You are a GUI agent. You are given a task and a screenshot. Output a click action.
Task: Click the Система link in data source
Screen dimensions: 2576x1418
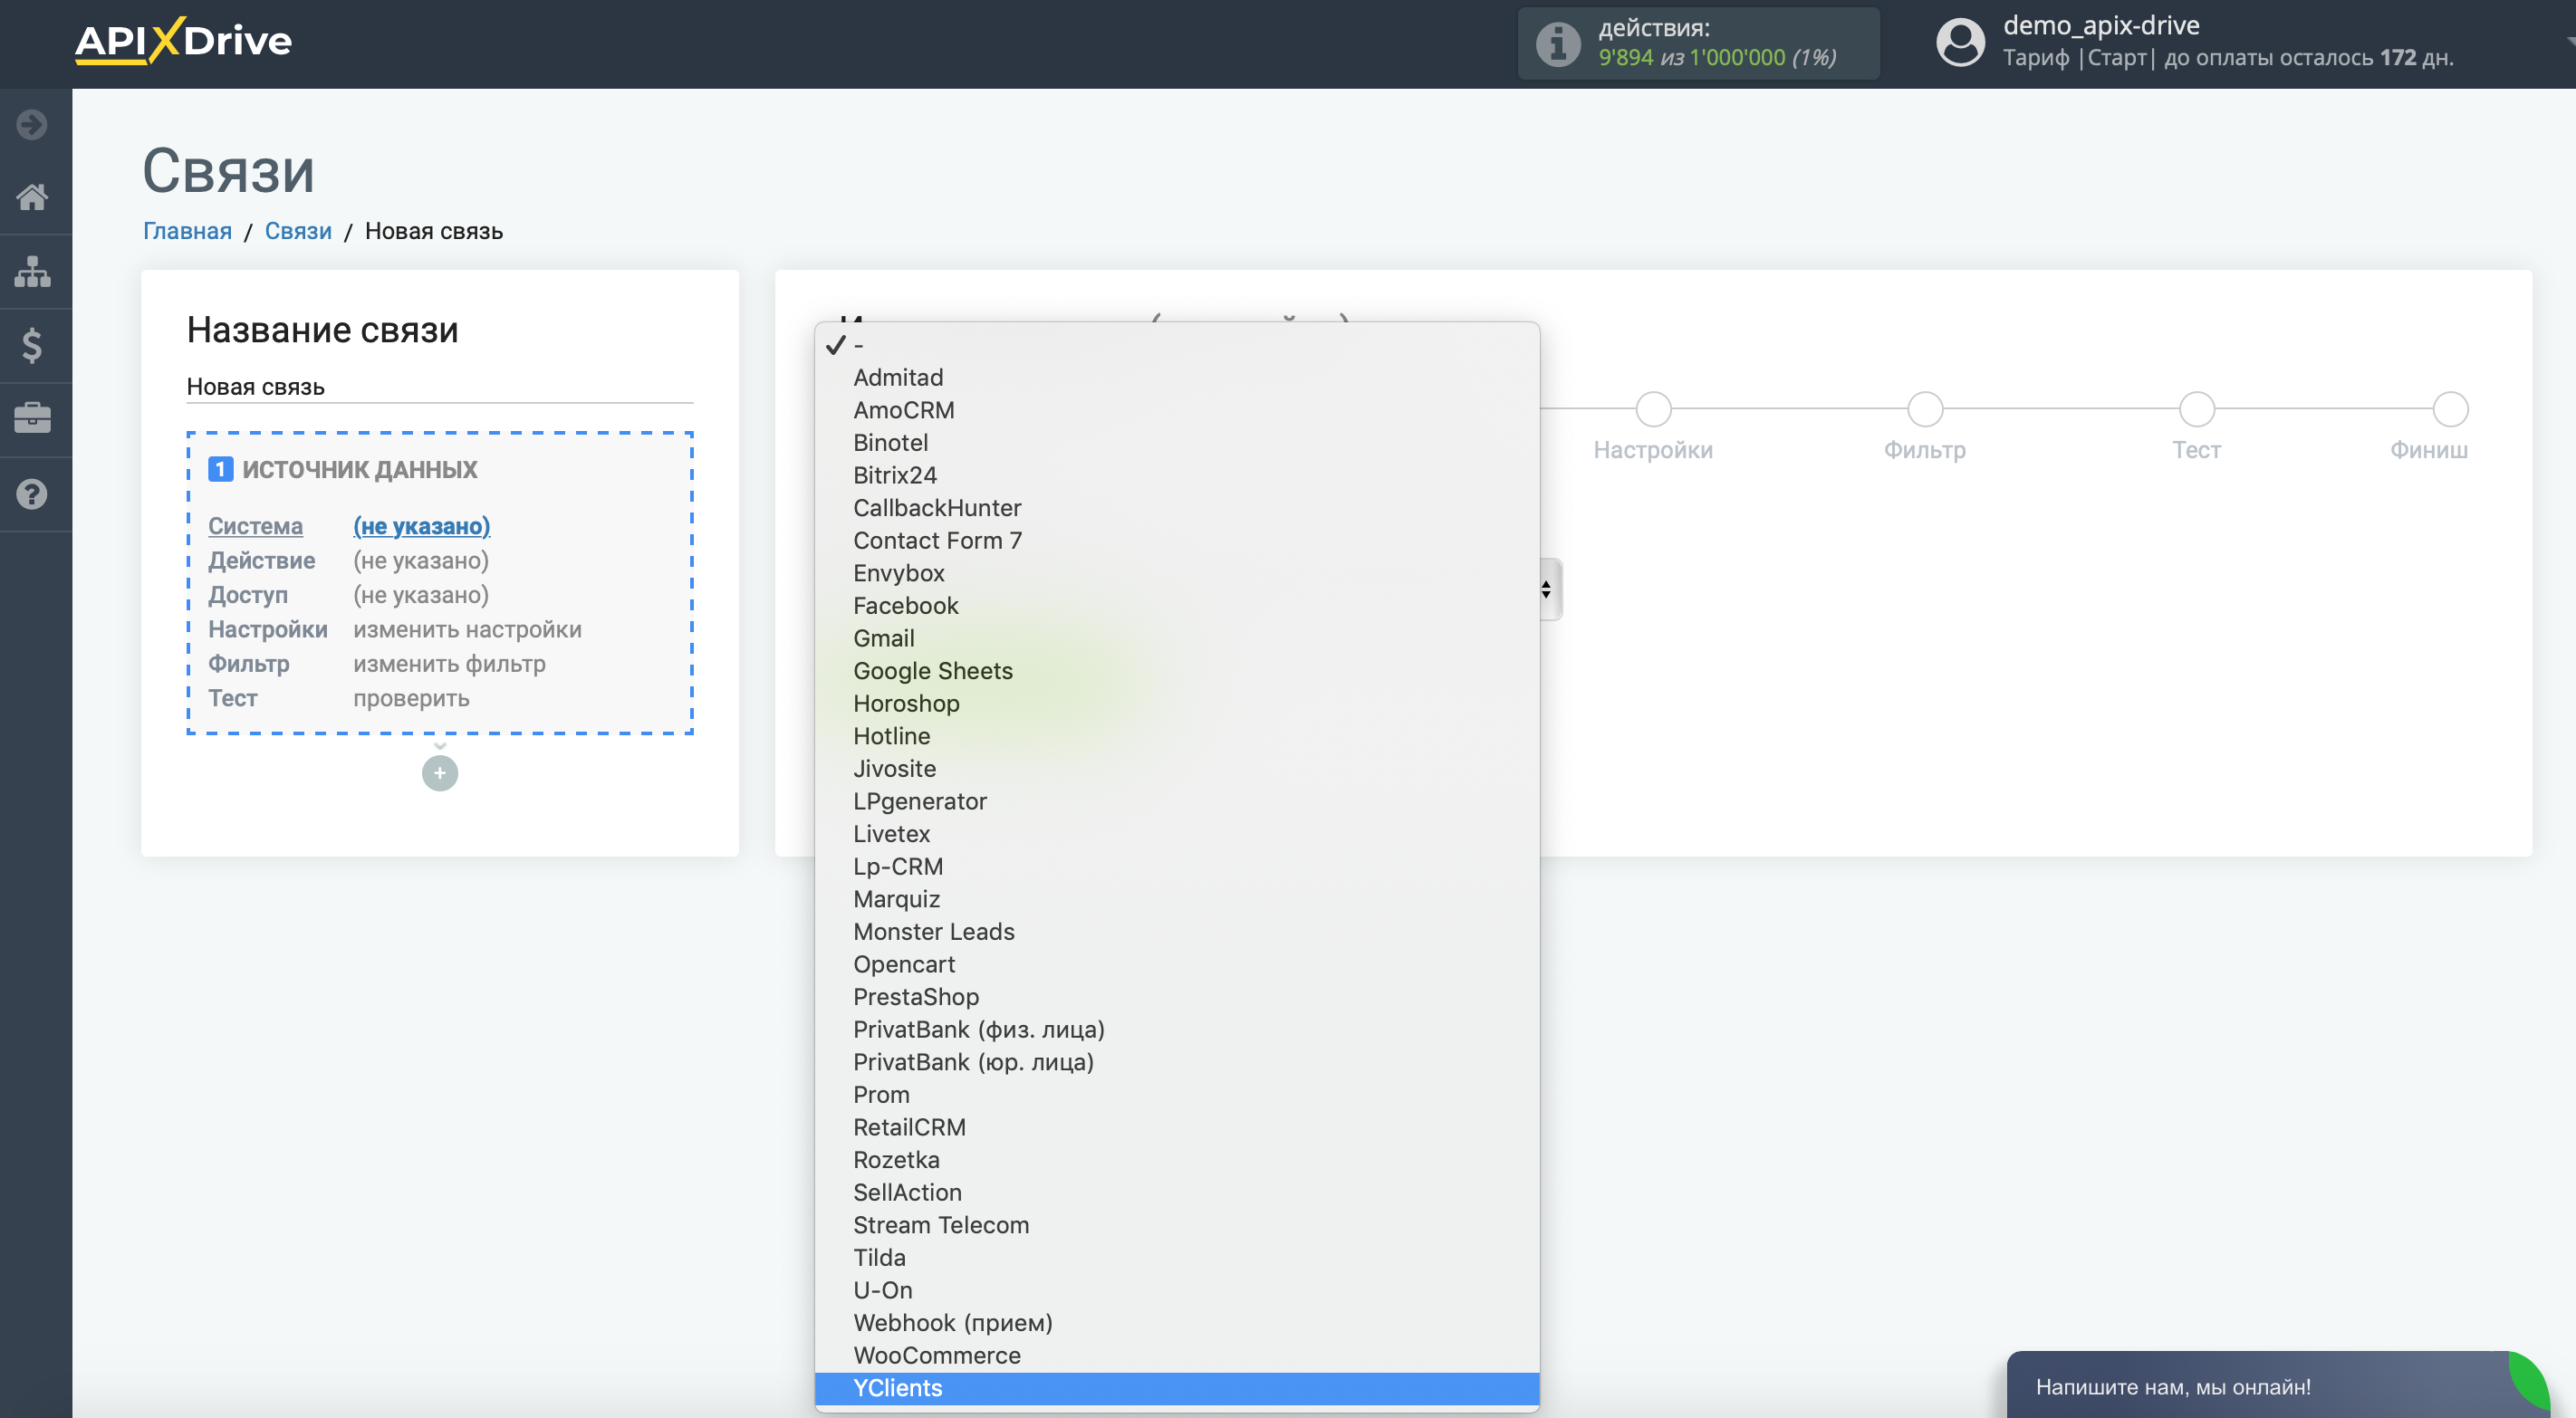pos(255,526)
